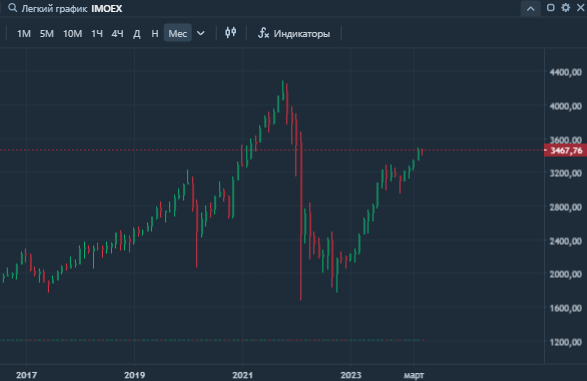Click the 2023 label on time axis
The image size is (587, 381).
[351, 375]
